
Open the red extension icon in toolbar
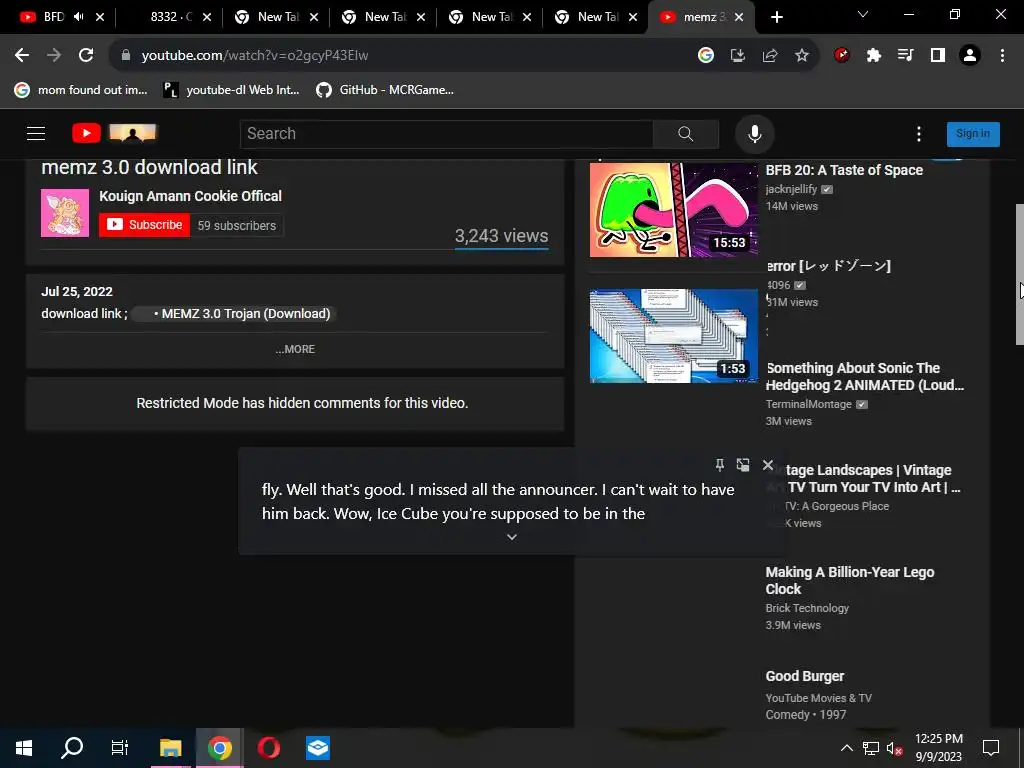pos(842,56)
